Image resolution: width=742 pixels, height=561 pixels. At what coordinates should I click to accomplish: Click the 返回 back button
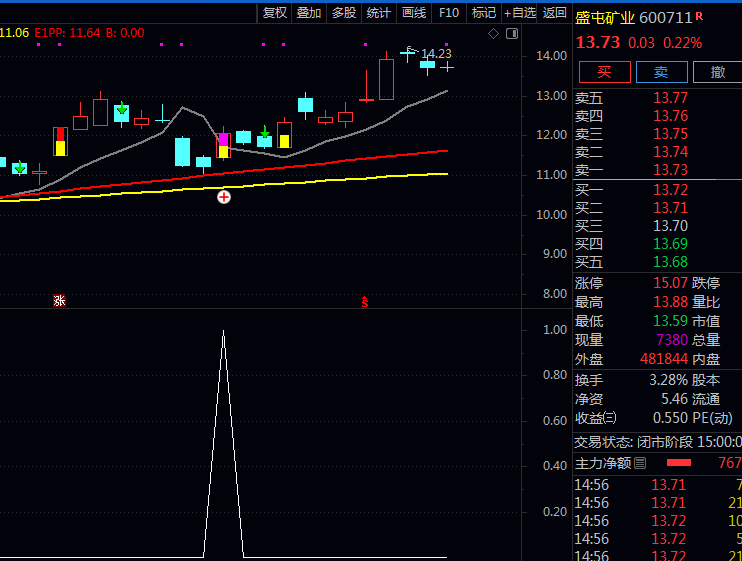tap(555, 13)
